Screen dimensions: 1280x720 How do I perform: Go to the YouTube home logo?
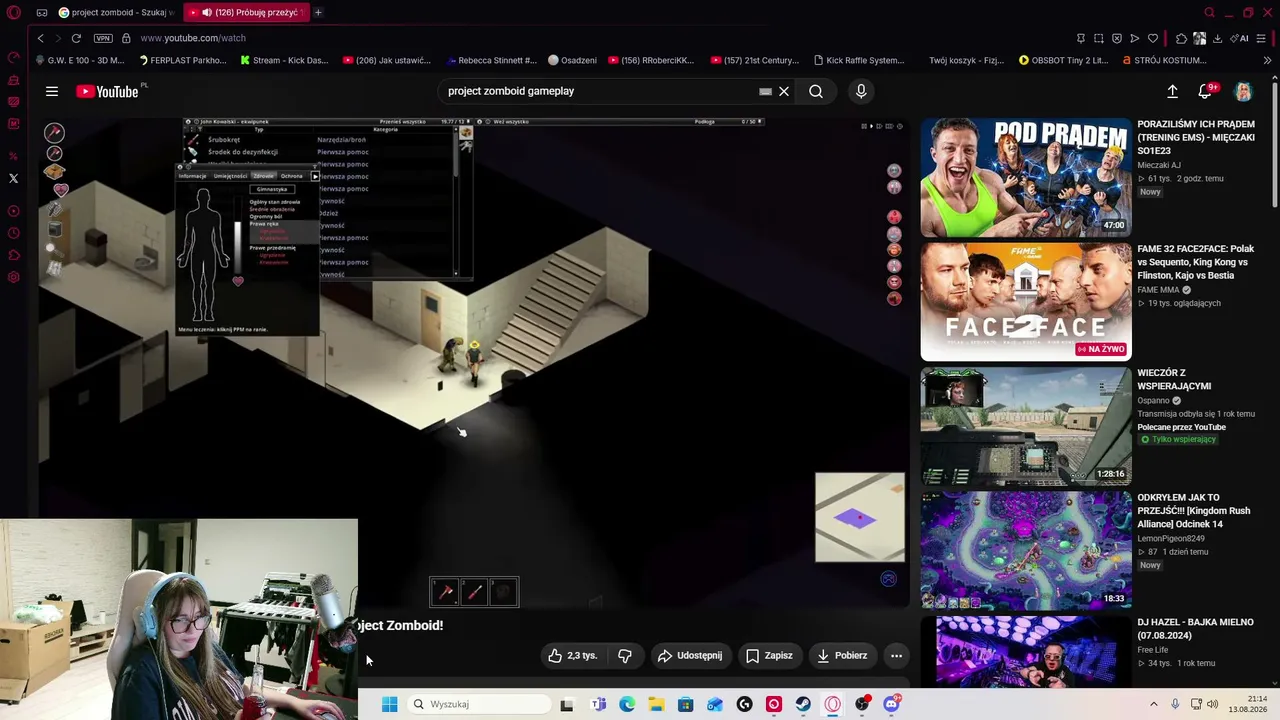(x=107, y=92)
